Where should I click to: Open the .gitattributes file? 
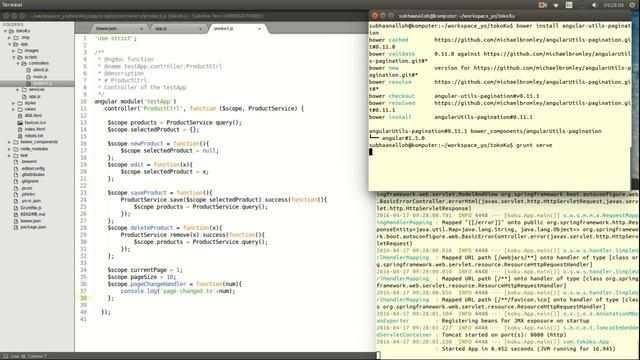(x=33, y=175)
